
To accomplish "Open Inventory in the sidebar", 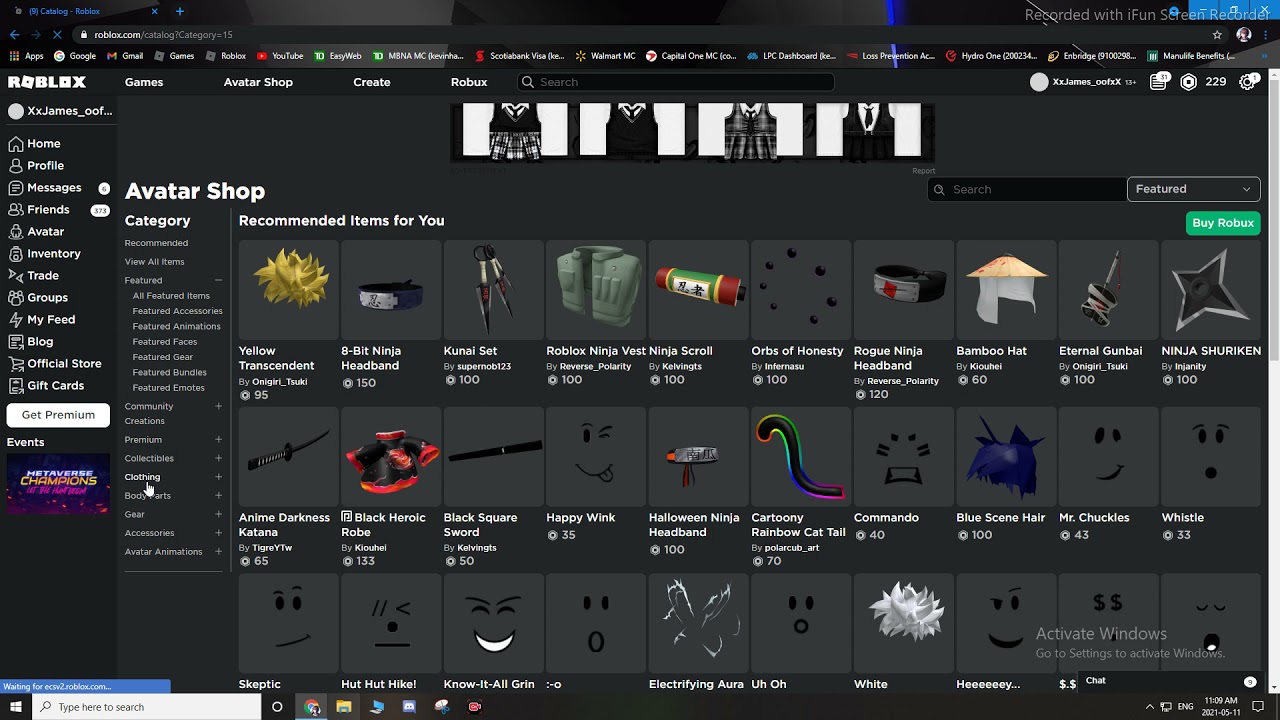I will (x=45, y=253).
